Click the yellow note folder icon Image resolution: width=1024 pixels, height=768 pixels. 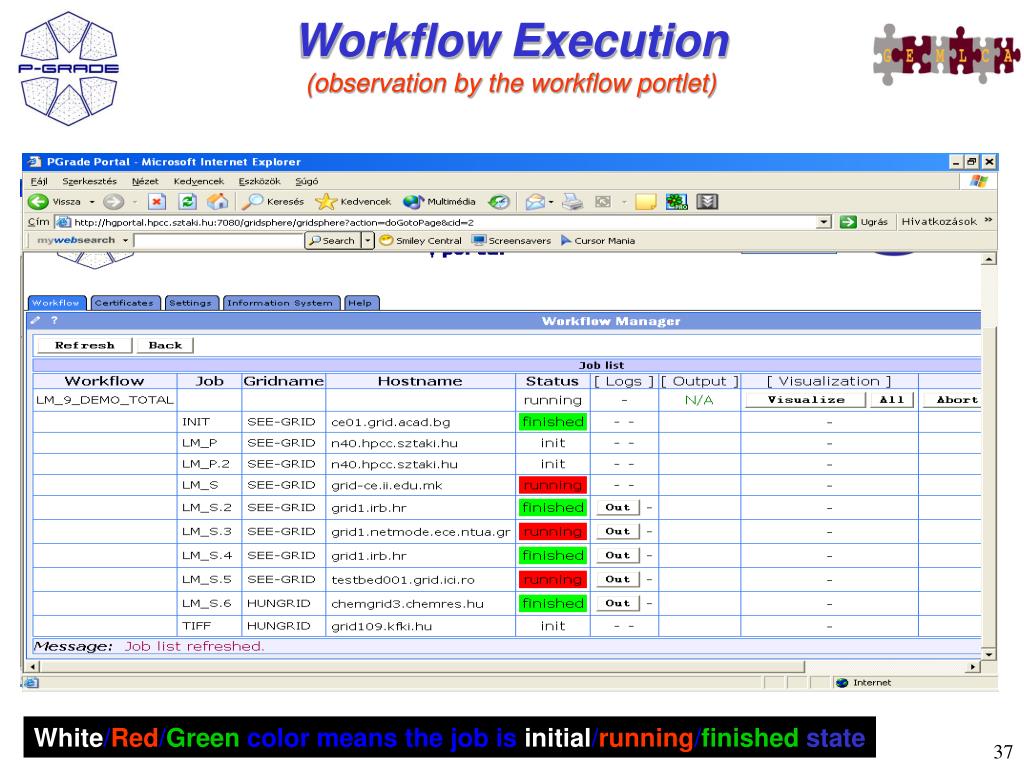click(x=645, y=202)
